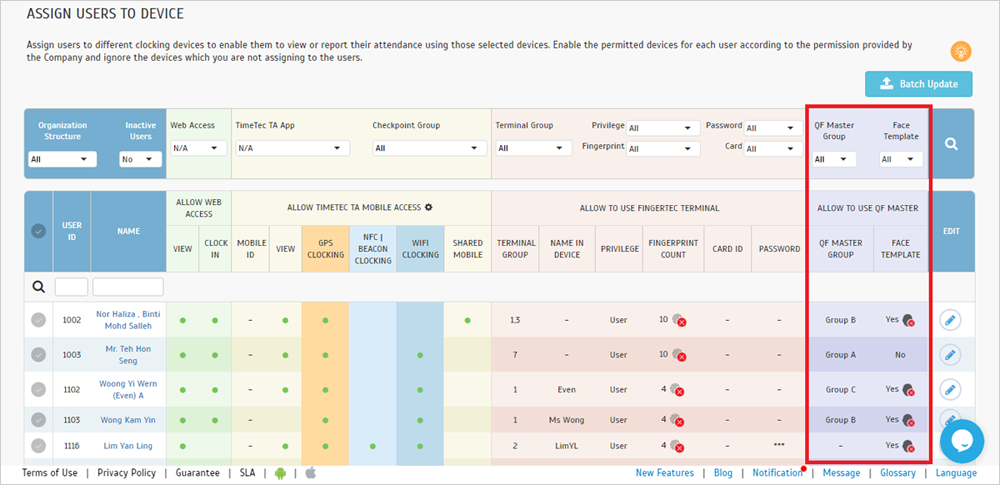The image size is (1000, 485).
Task: Click the Android icon in footer
Action: (x=280, y=473)
